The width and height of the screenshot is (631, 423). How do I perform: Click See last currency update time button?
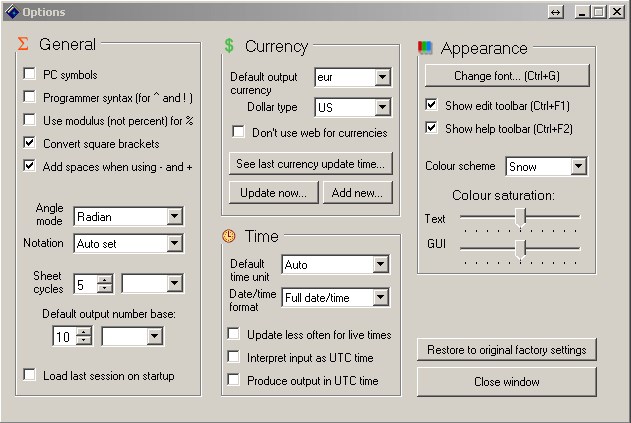[311, 163]
